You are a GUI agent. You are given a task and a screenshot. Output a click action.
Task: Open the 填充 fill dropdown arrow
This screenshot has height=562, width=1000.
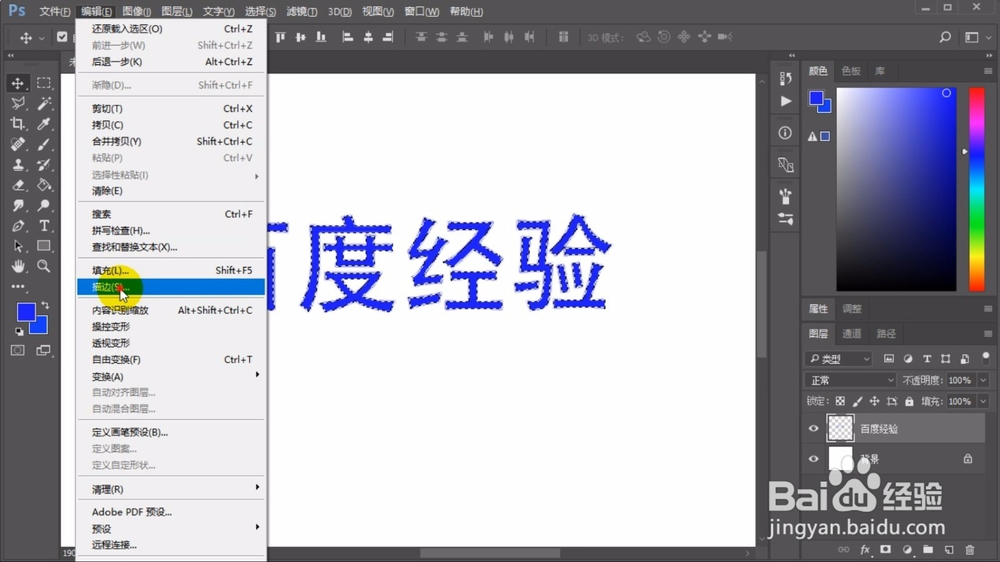coord(983,401)
